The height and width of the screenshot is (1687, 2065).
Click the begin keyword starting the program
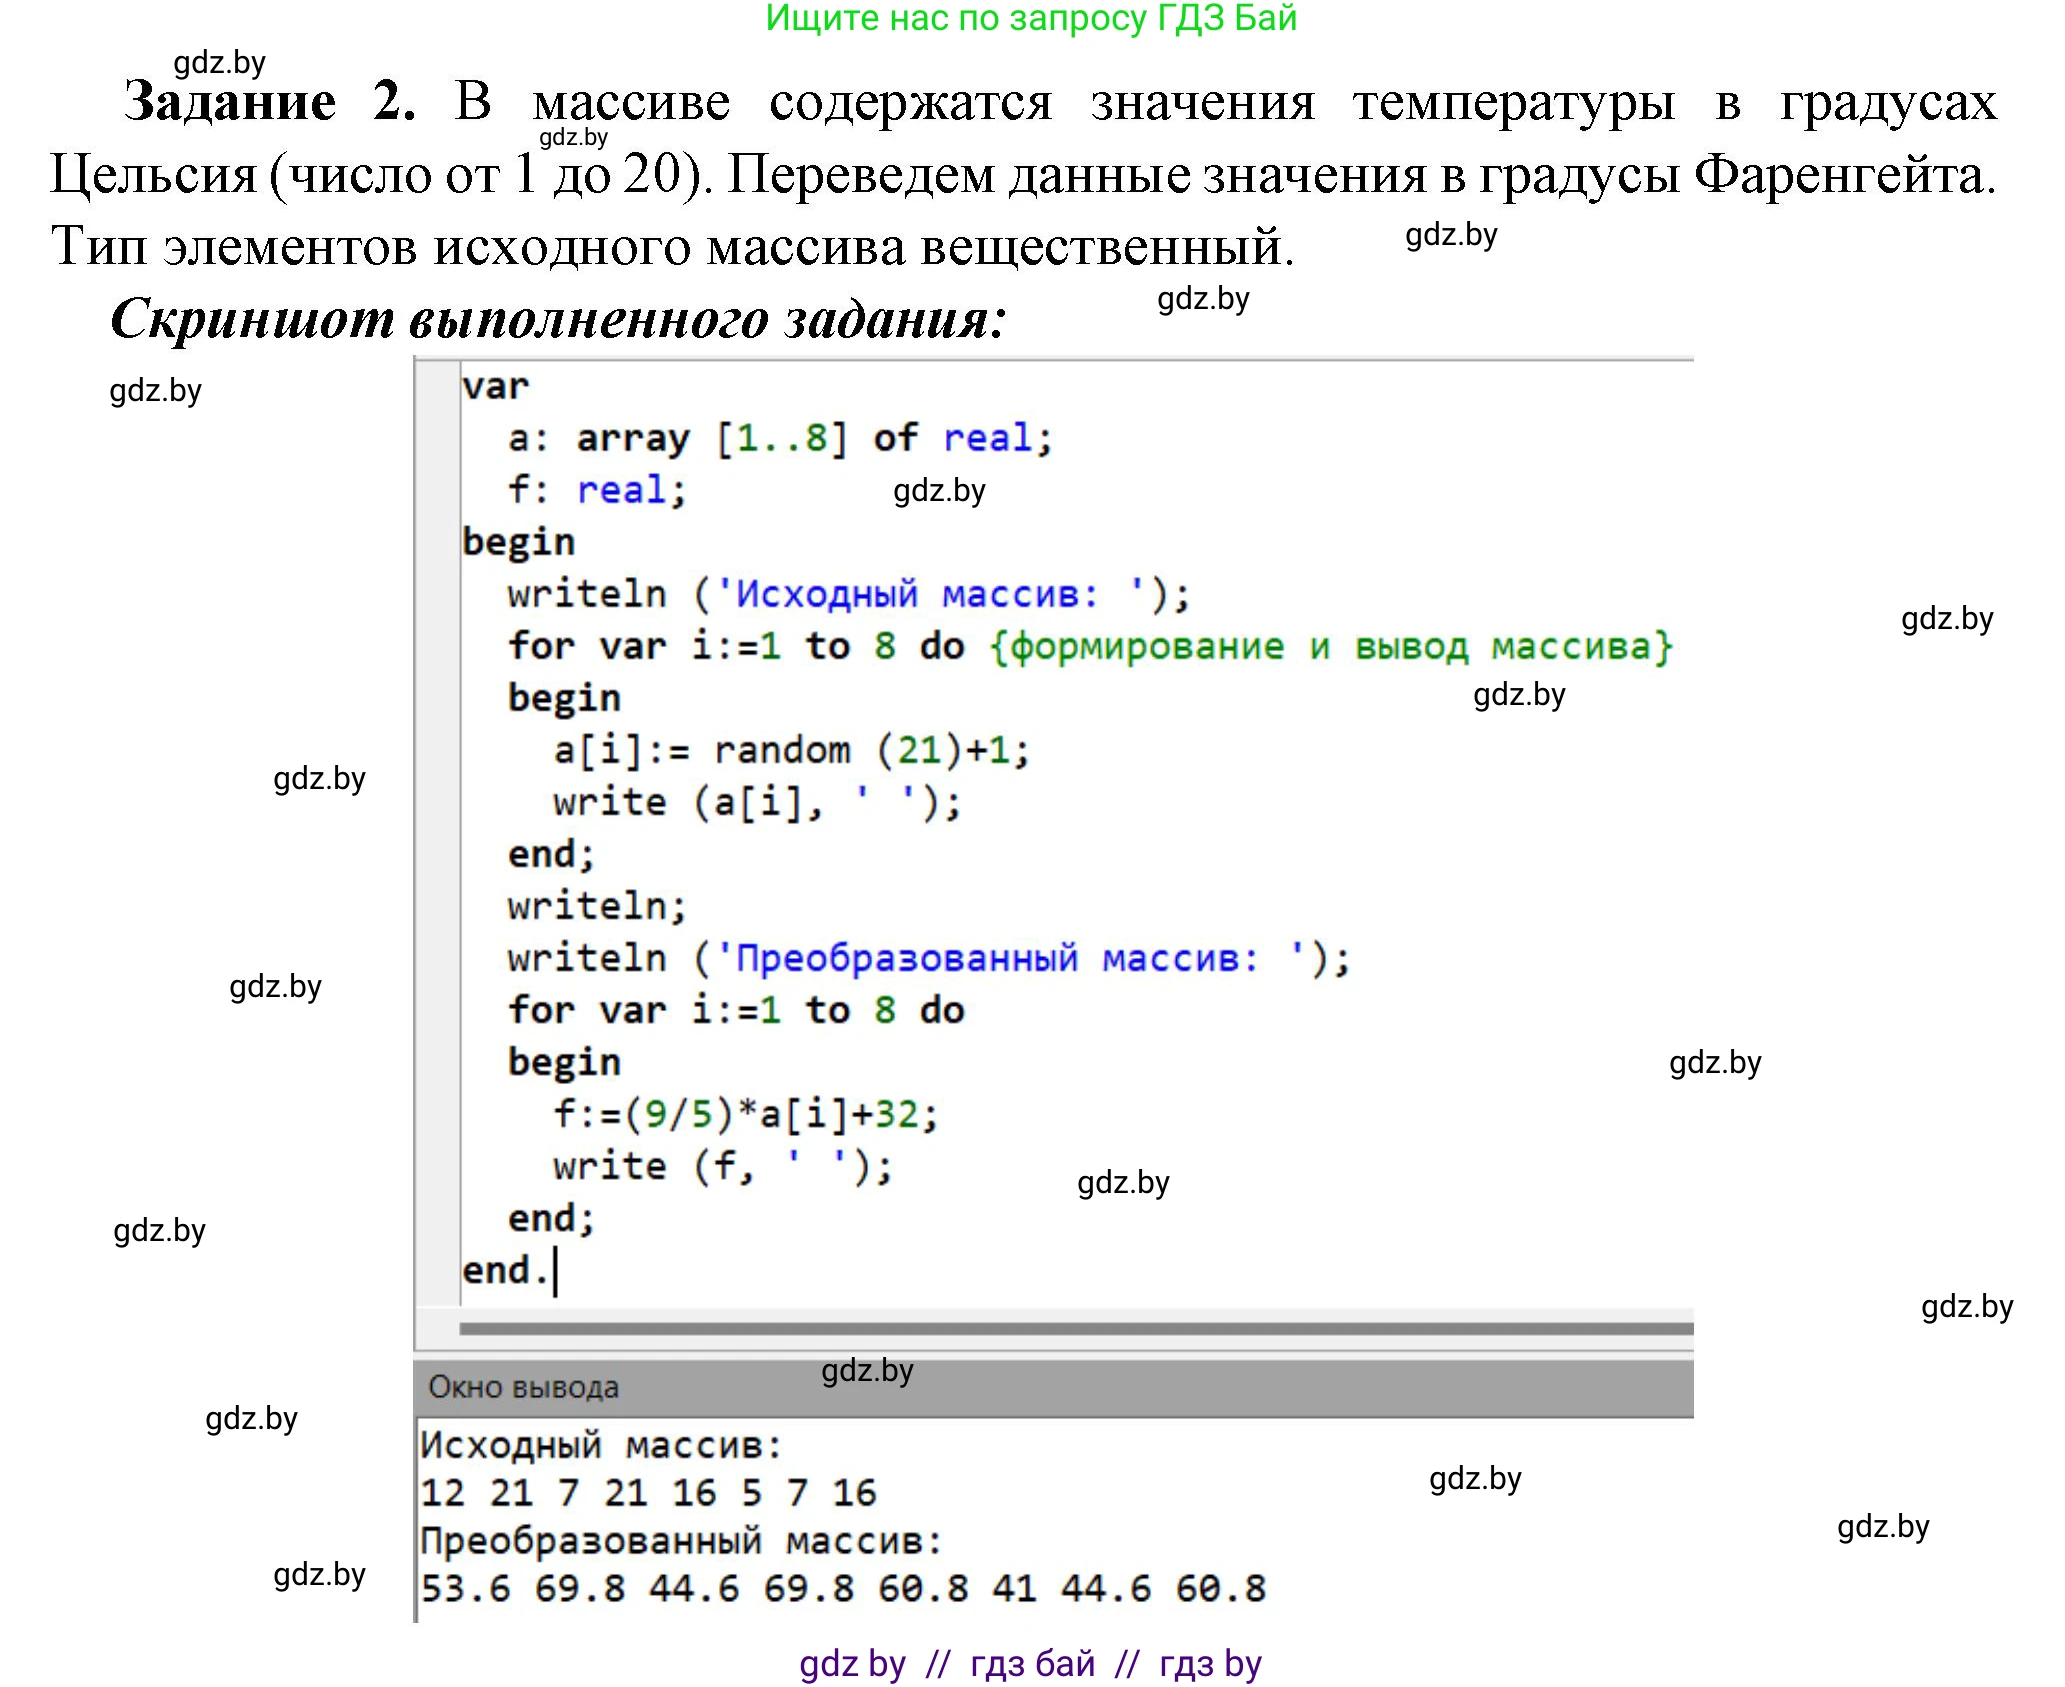point(520,541)
